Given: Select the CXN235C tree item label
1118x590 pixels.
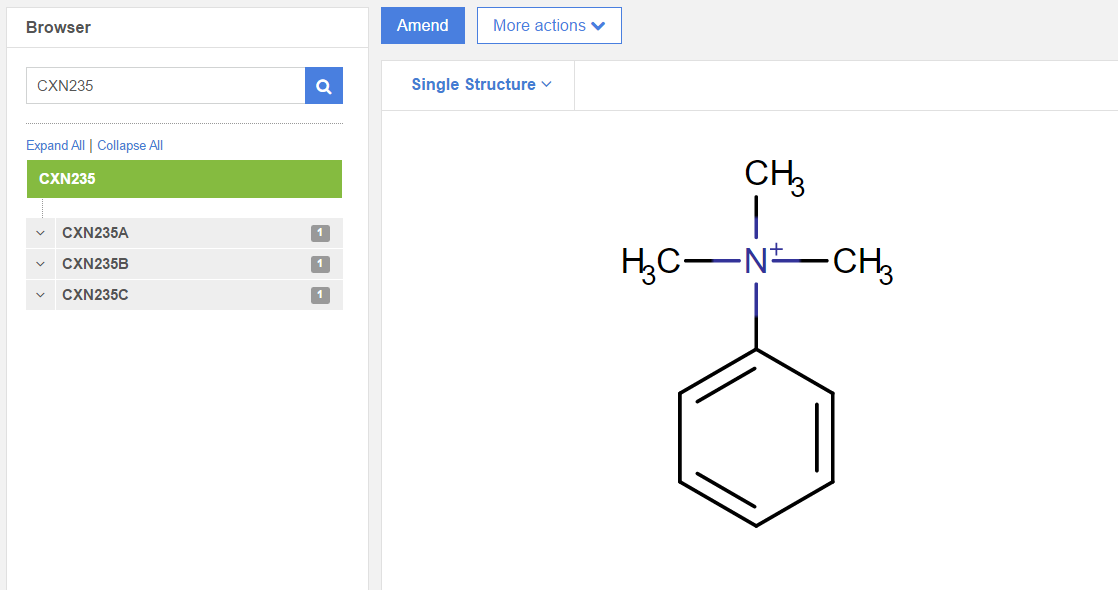Looking at the screenshot, I should point(95,295).
